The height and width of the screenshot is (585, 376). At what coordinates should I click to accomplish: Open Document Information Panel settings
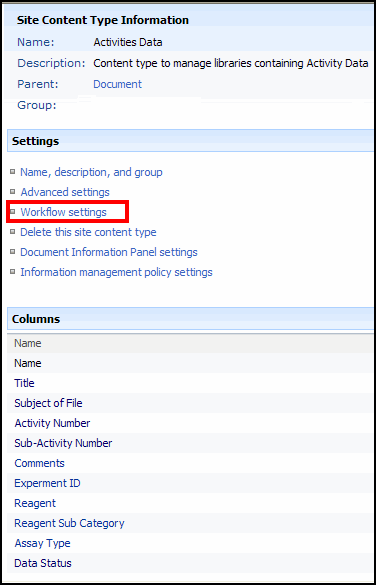coord(109,252)
